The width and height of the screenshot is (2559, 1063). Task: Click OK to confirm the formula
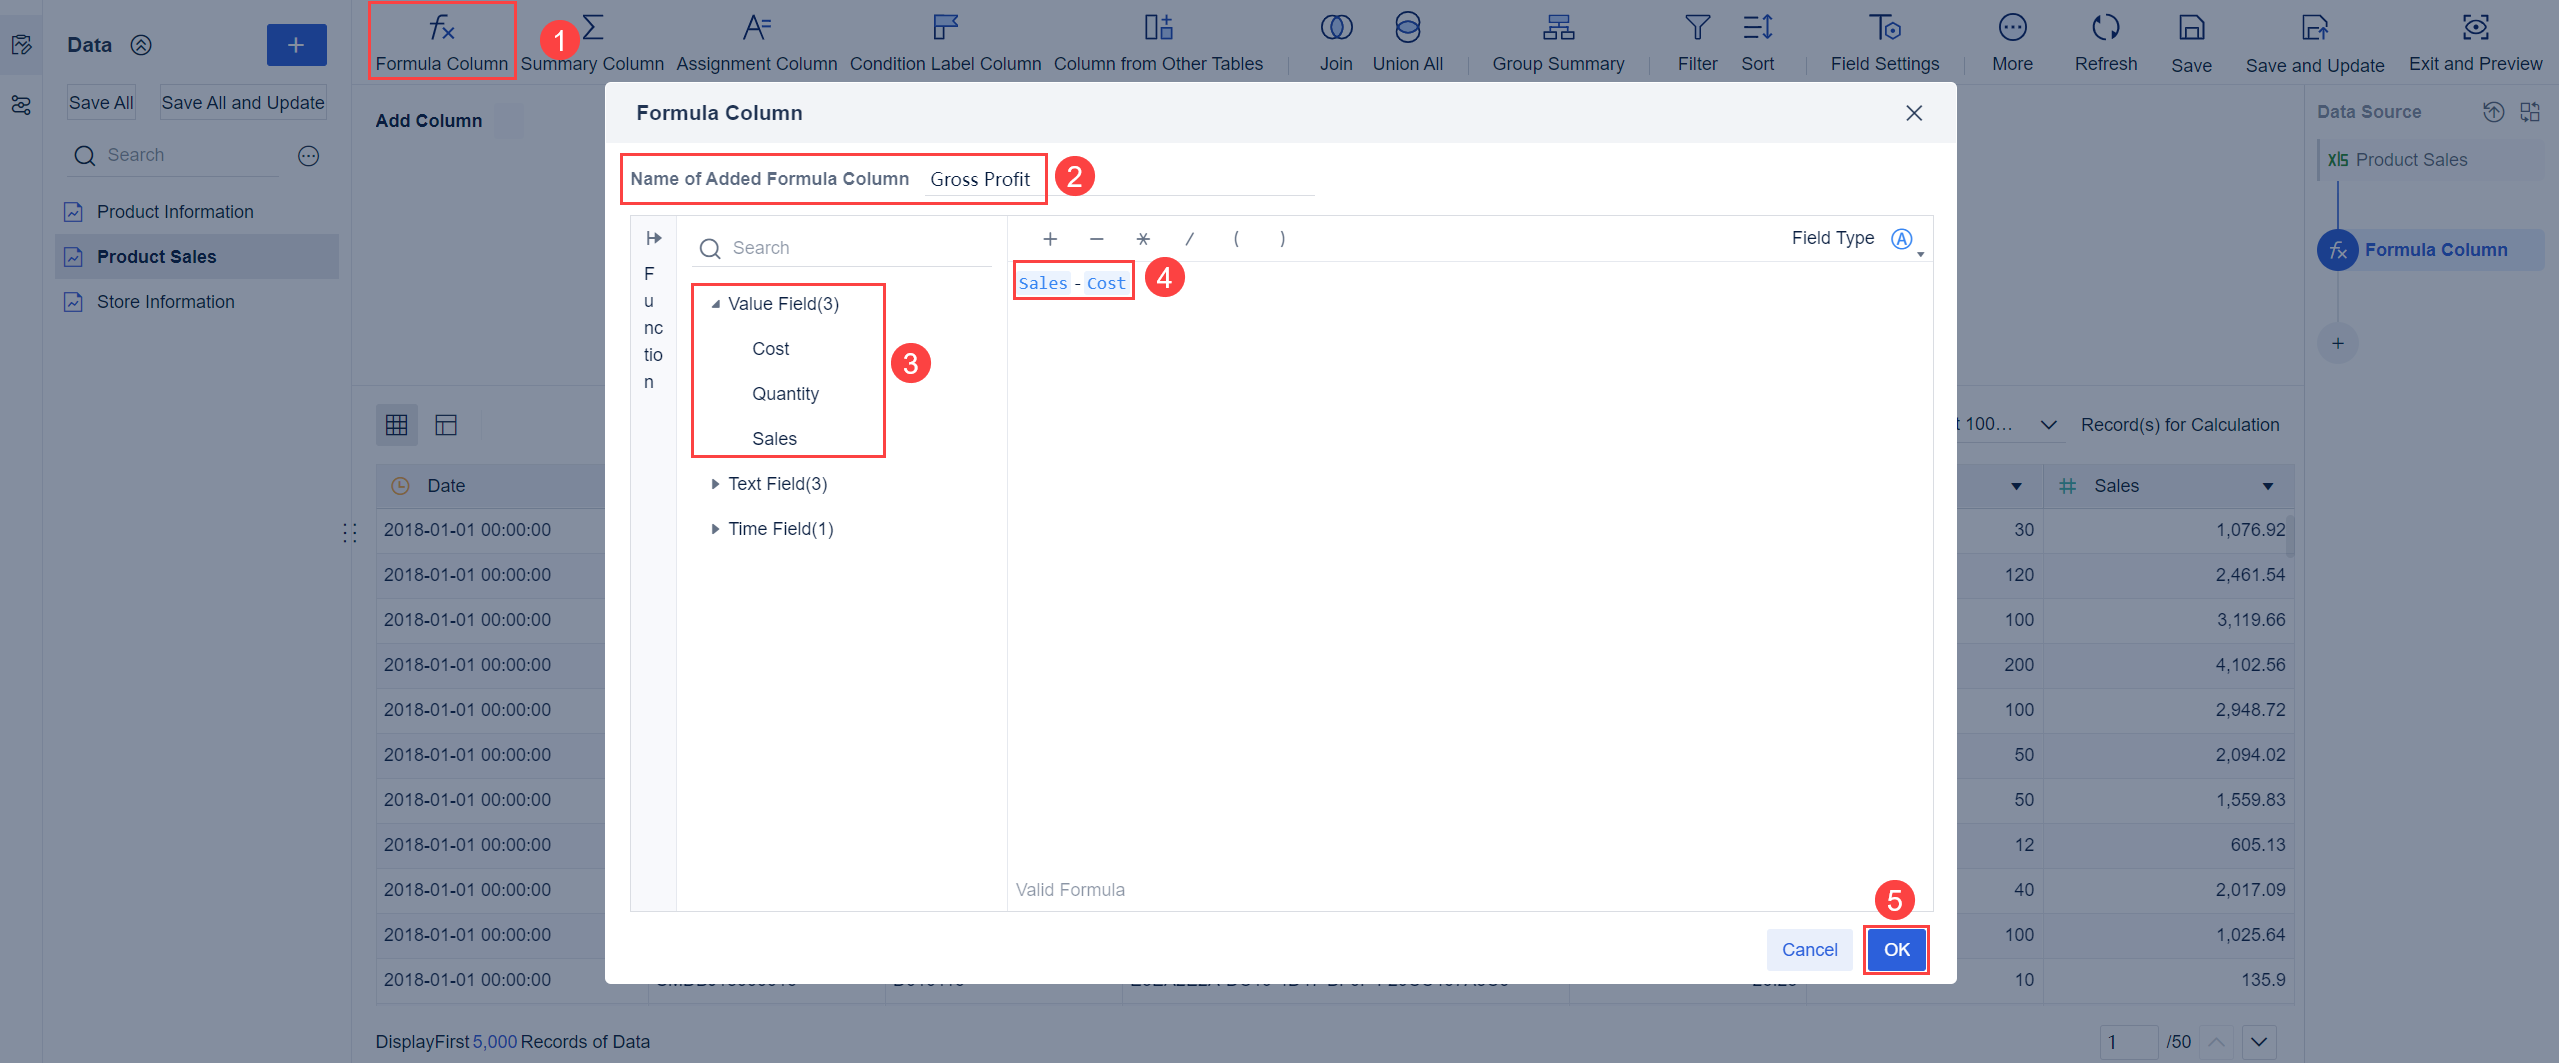(1896, 950)
